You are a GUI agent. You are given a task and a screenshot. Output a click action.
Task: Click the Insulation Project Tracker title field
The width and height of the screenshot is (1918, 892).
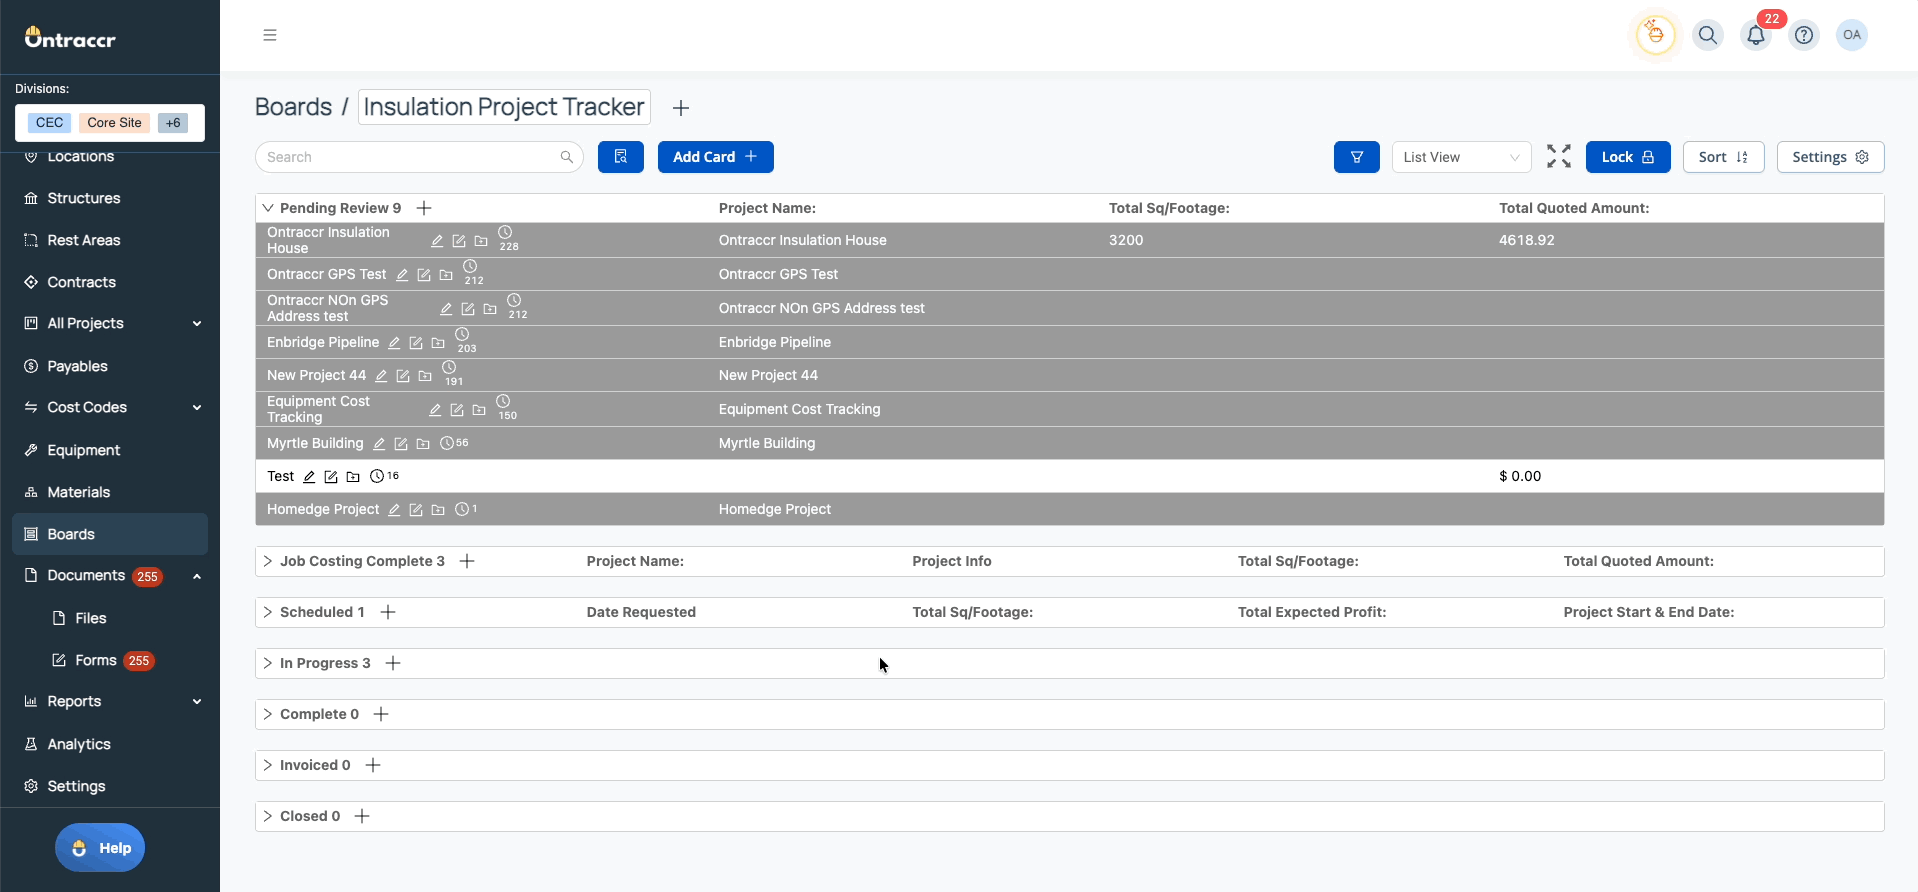[504, 107]
